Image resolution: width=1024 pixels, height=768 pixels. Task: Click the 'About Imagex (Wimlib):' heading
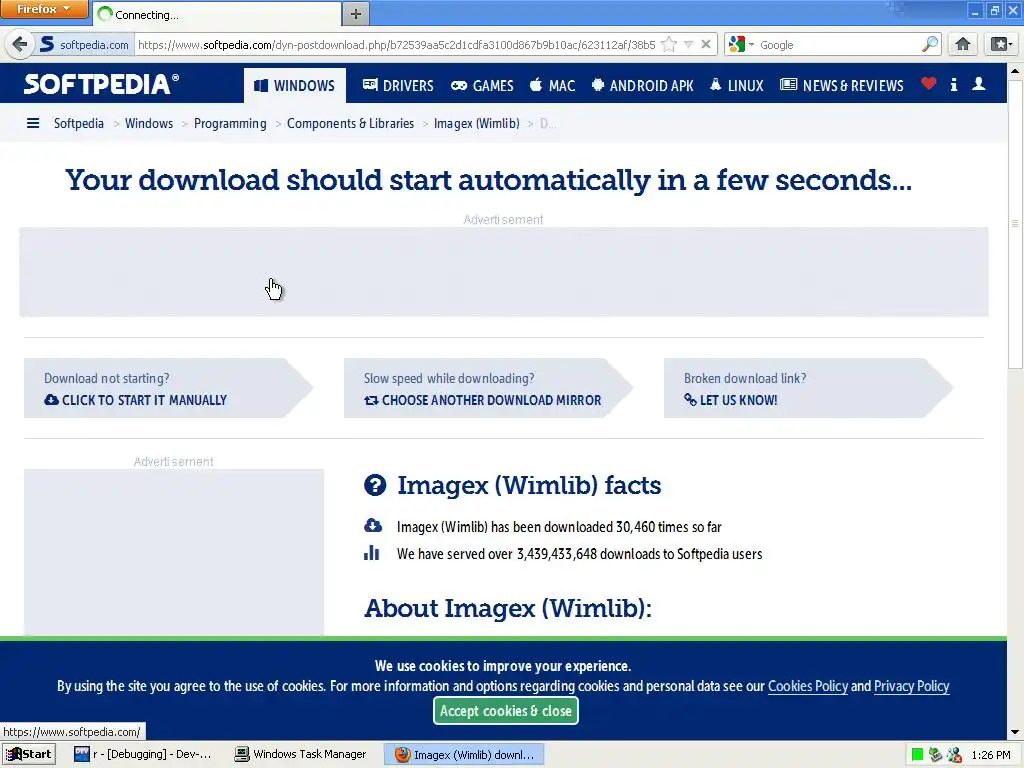[508, 608]
